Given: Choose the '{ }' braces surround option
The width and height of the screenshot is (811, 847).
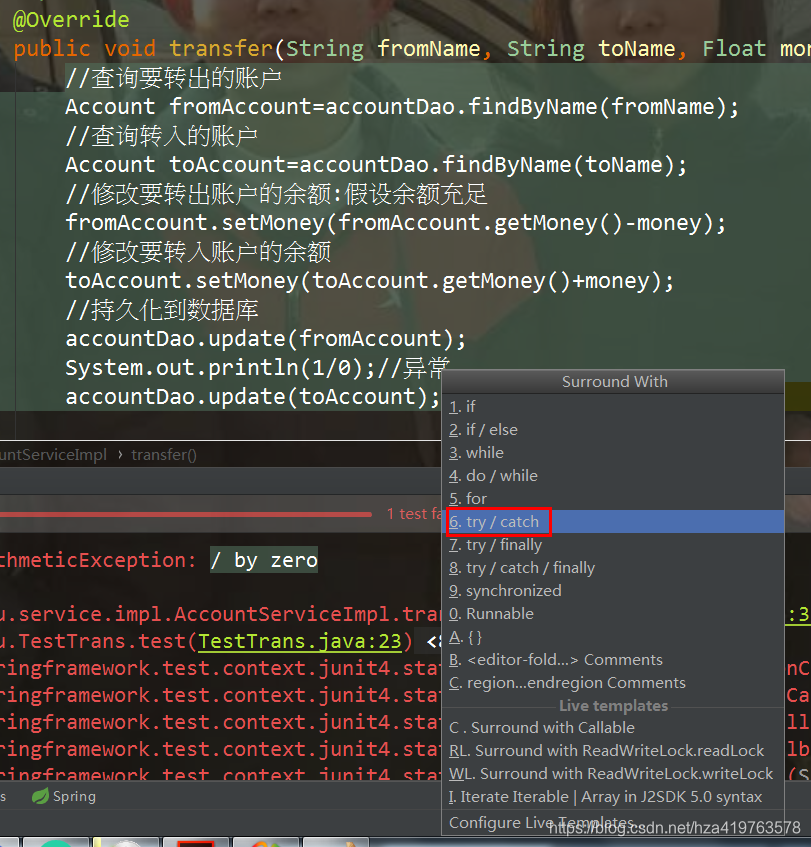Looking at the screenshot, I should (613, 637).
